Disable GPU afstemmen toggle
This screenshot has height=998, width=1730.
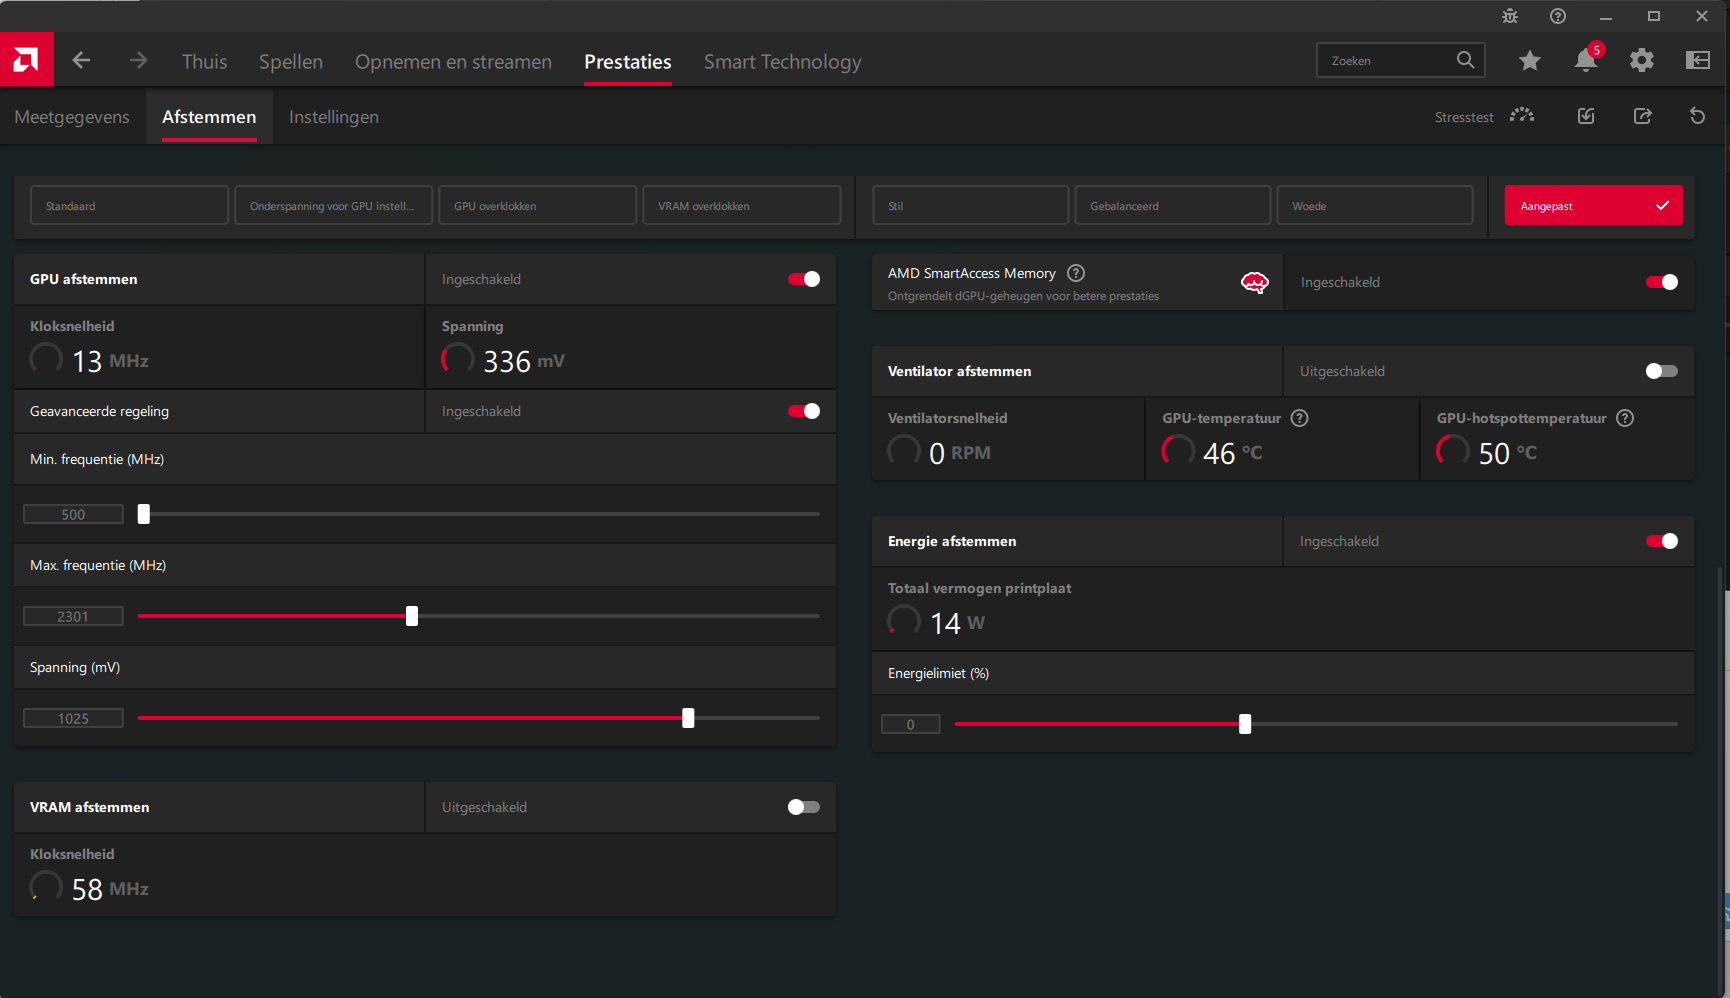[x=804, y=279]
